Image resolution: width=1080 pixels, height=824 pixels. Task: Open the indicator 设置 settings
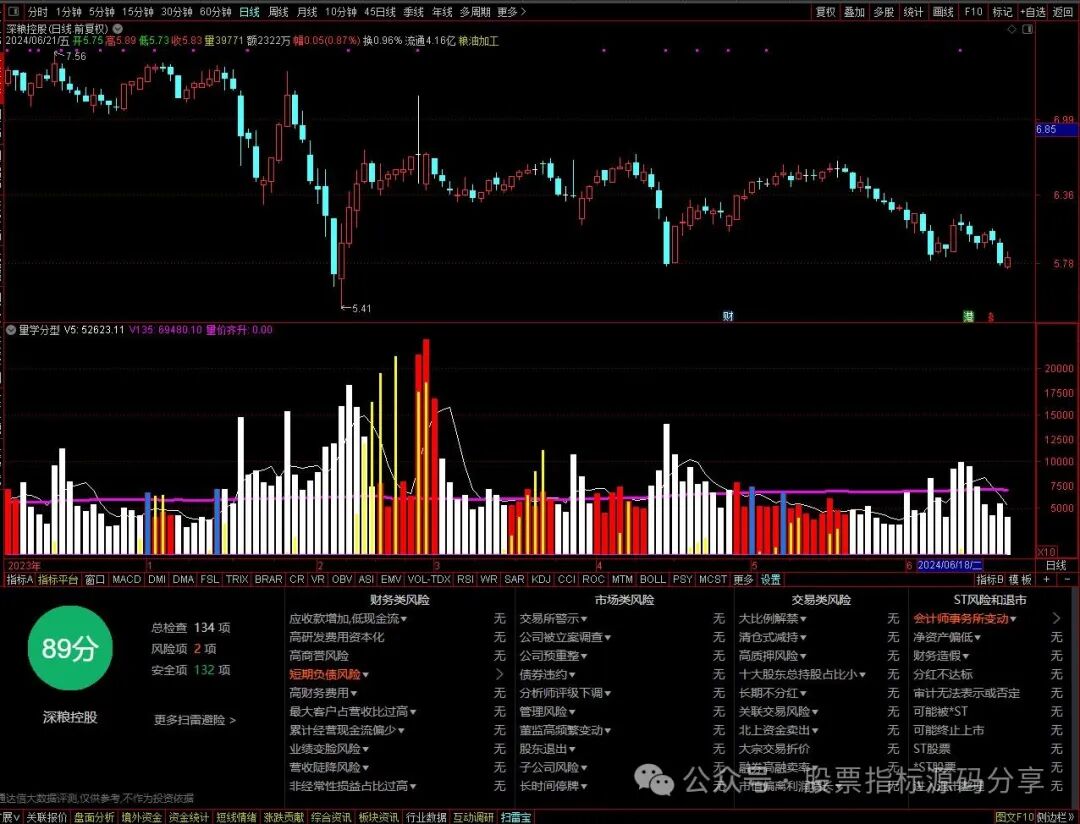click(x=770, y=579)
